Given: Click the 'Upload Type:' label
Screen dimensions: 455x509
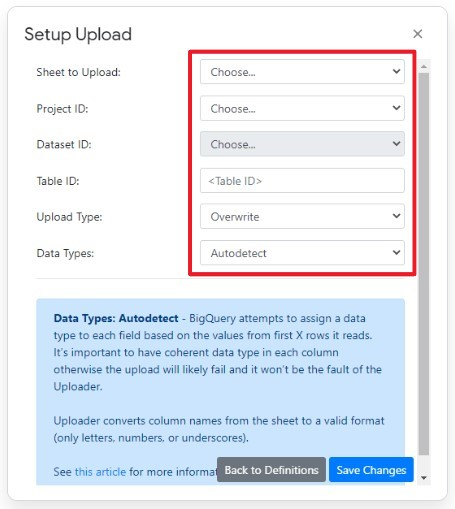Looking at the screenshot, I should coord(69,217).
